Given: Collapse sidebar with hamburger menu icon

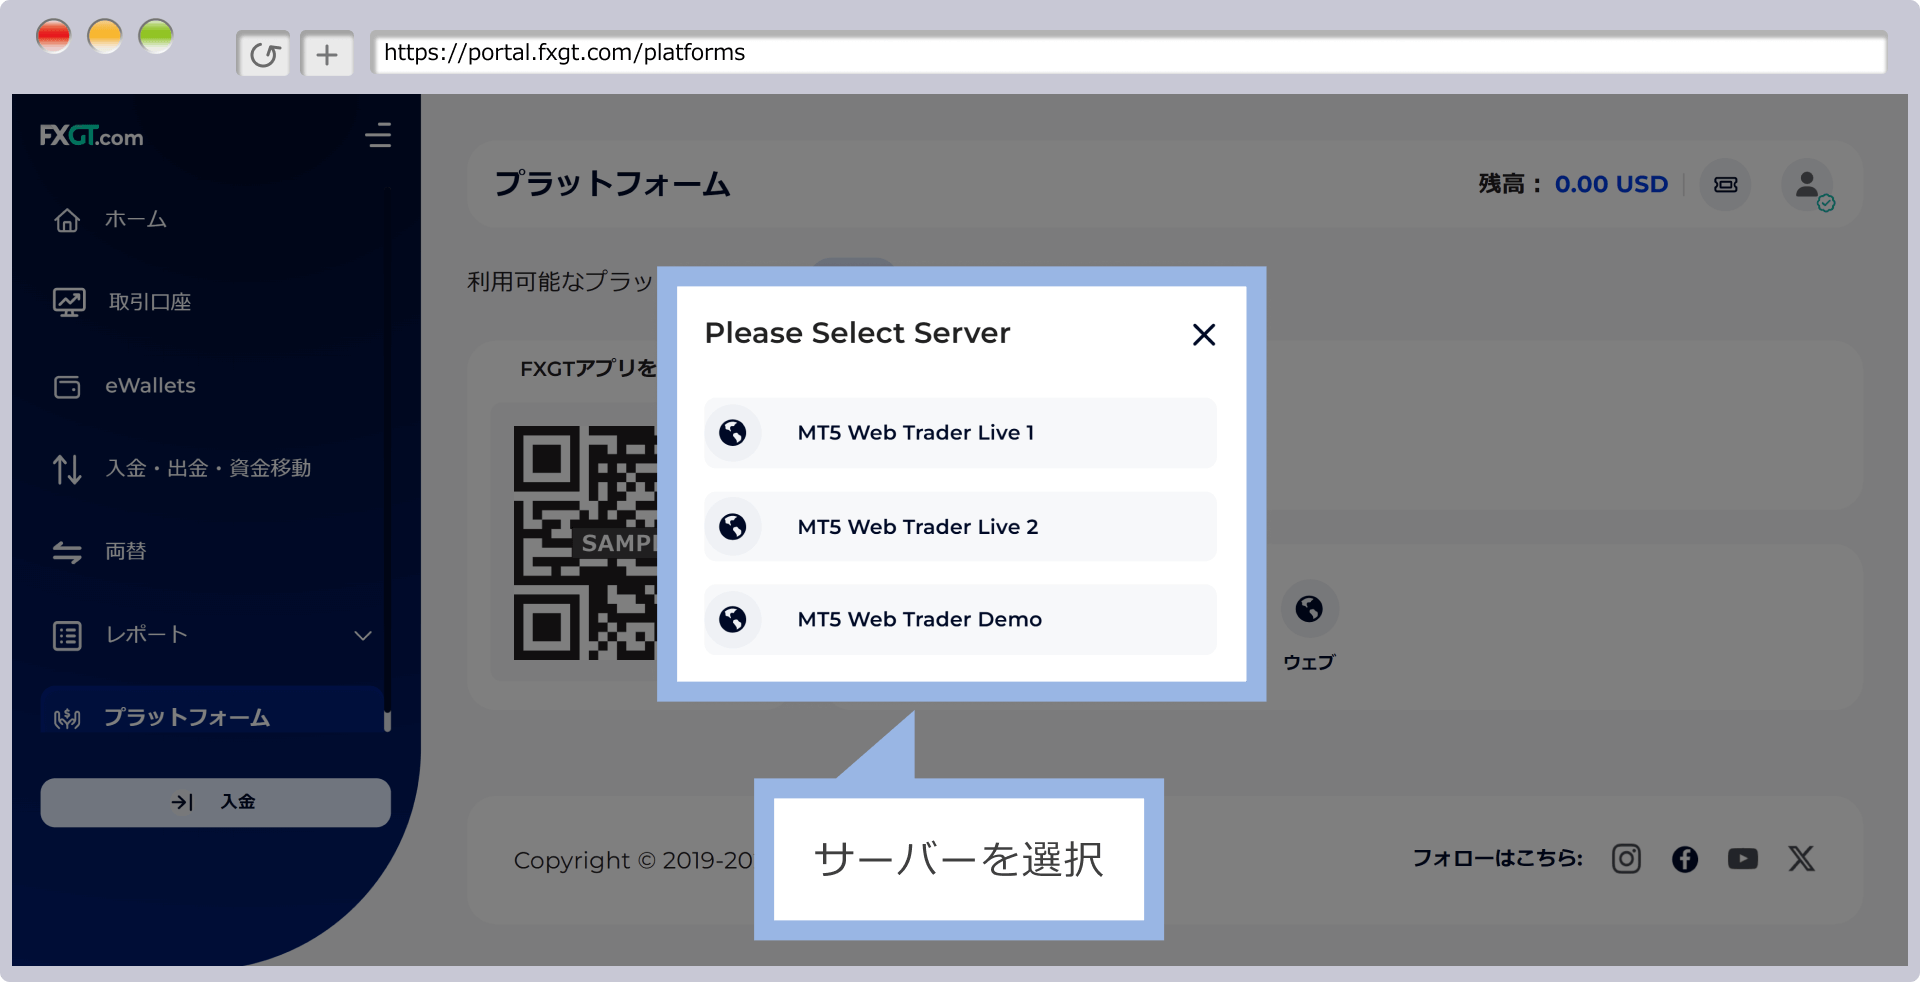Looking at the screenshot, I should tap(378, 135).
